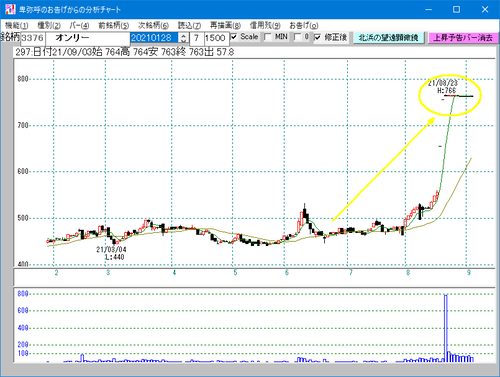
Task: Uncheck the Scale checkbox
Action: (234, 37)
